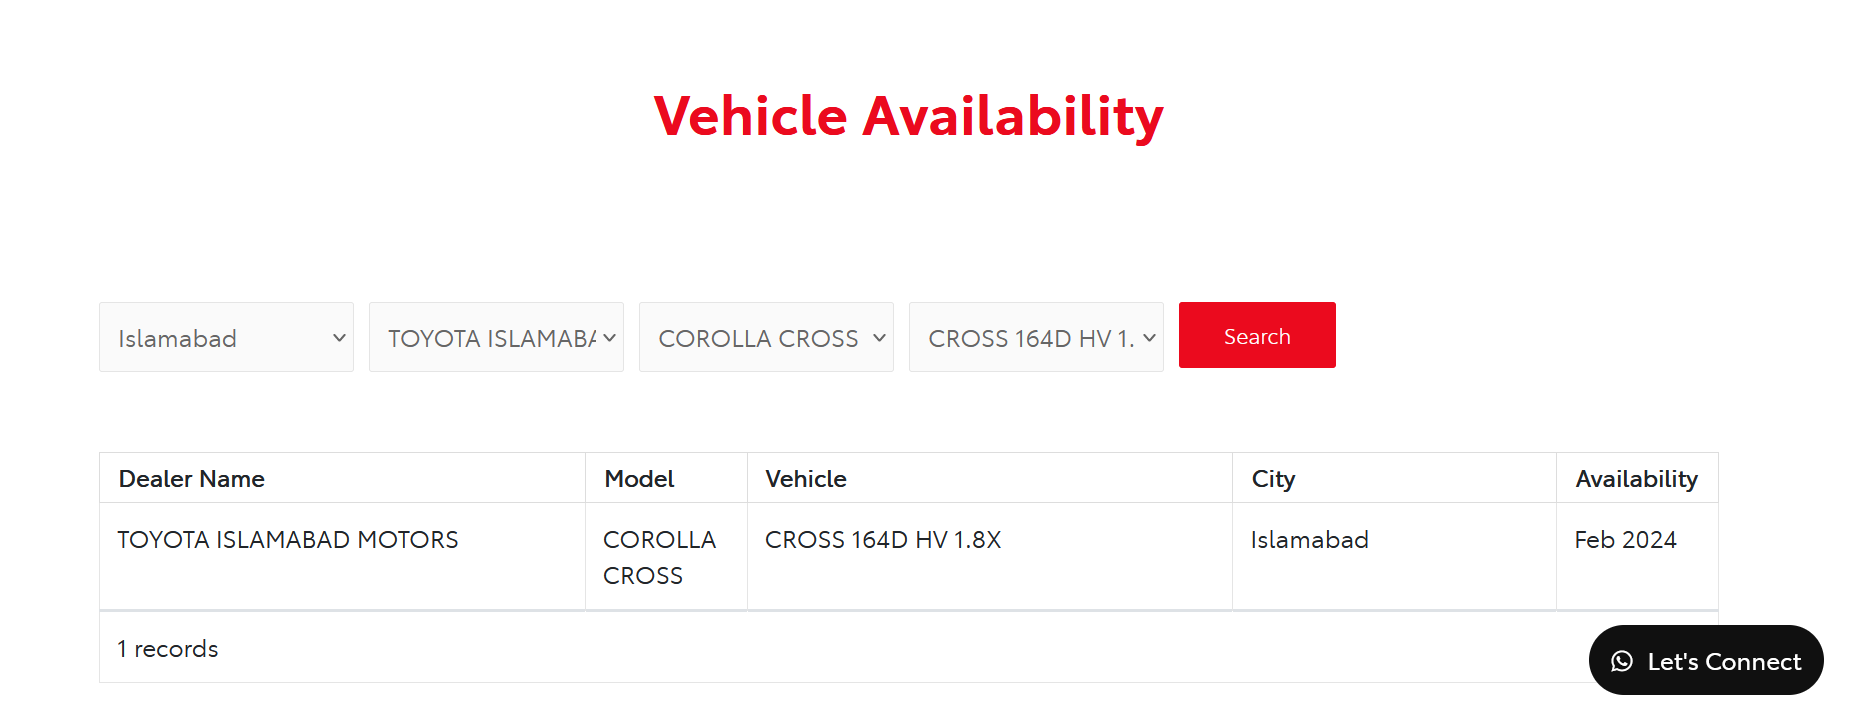Open the COROLLA CROSS model dropdown
The height and width of the screenshot is (701, 1850).
[766, 337]
